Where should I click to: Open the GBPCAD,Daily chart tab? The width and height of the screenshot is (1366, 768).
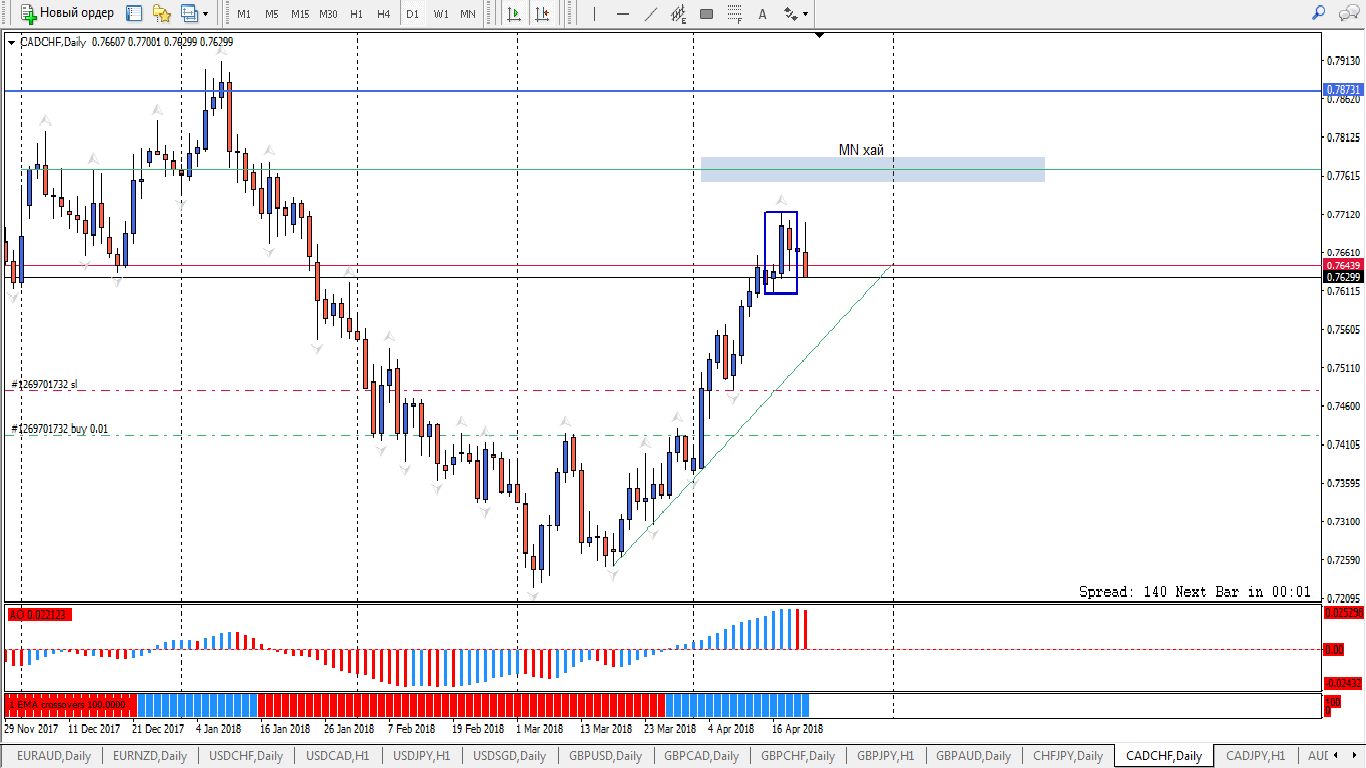[701, 756]
